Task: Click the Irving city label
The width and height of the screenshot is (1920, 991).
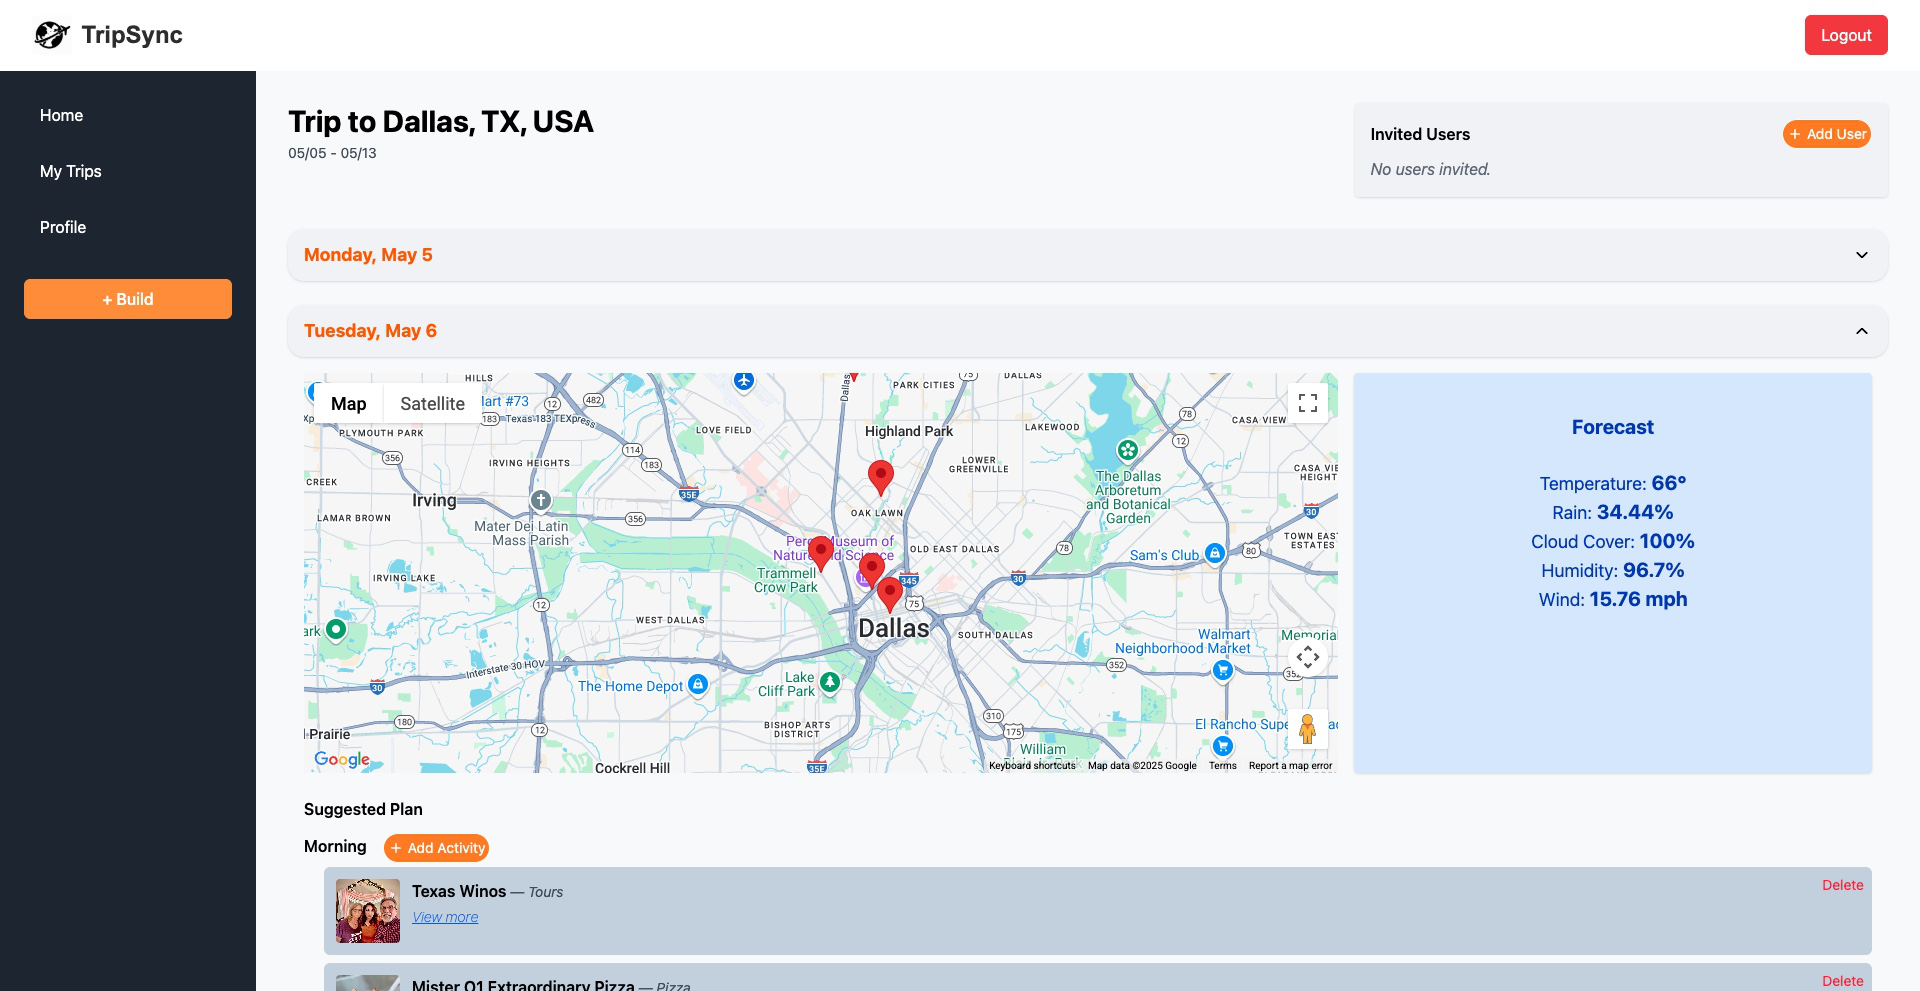Action: point(434,500)
